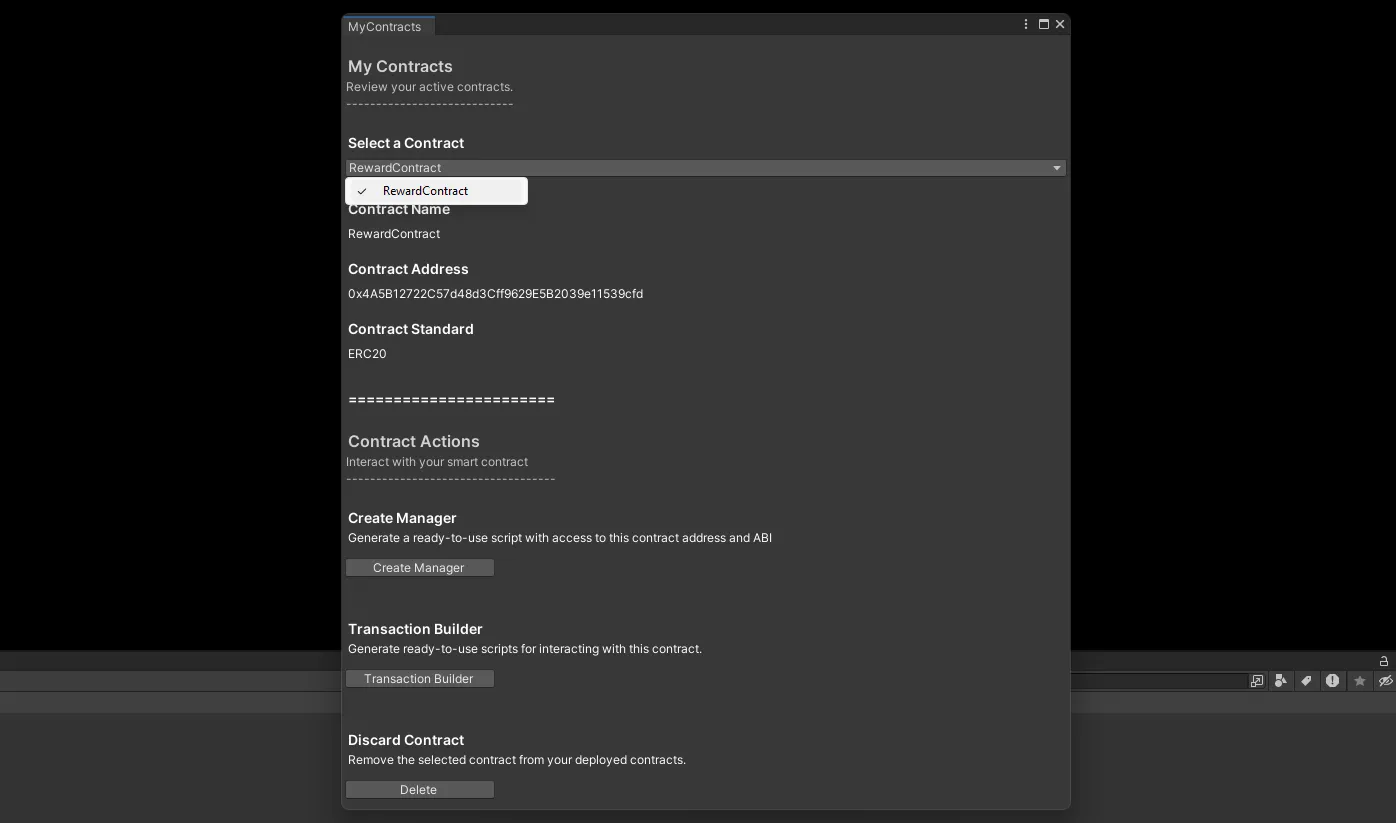1396x823 pixels.
Task: Click the maximize window icon next to close
Action: click(1043, 23)
